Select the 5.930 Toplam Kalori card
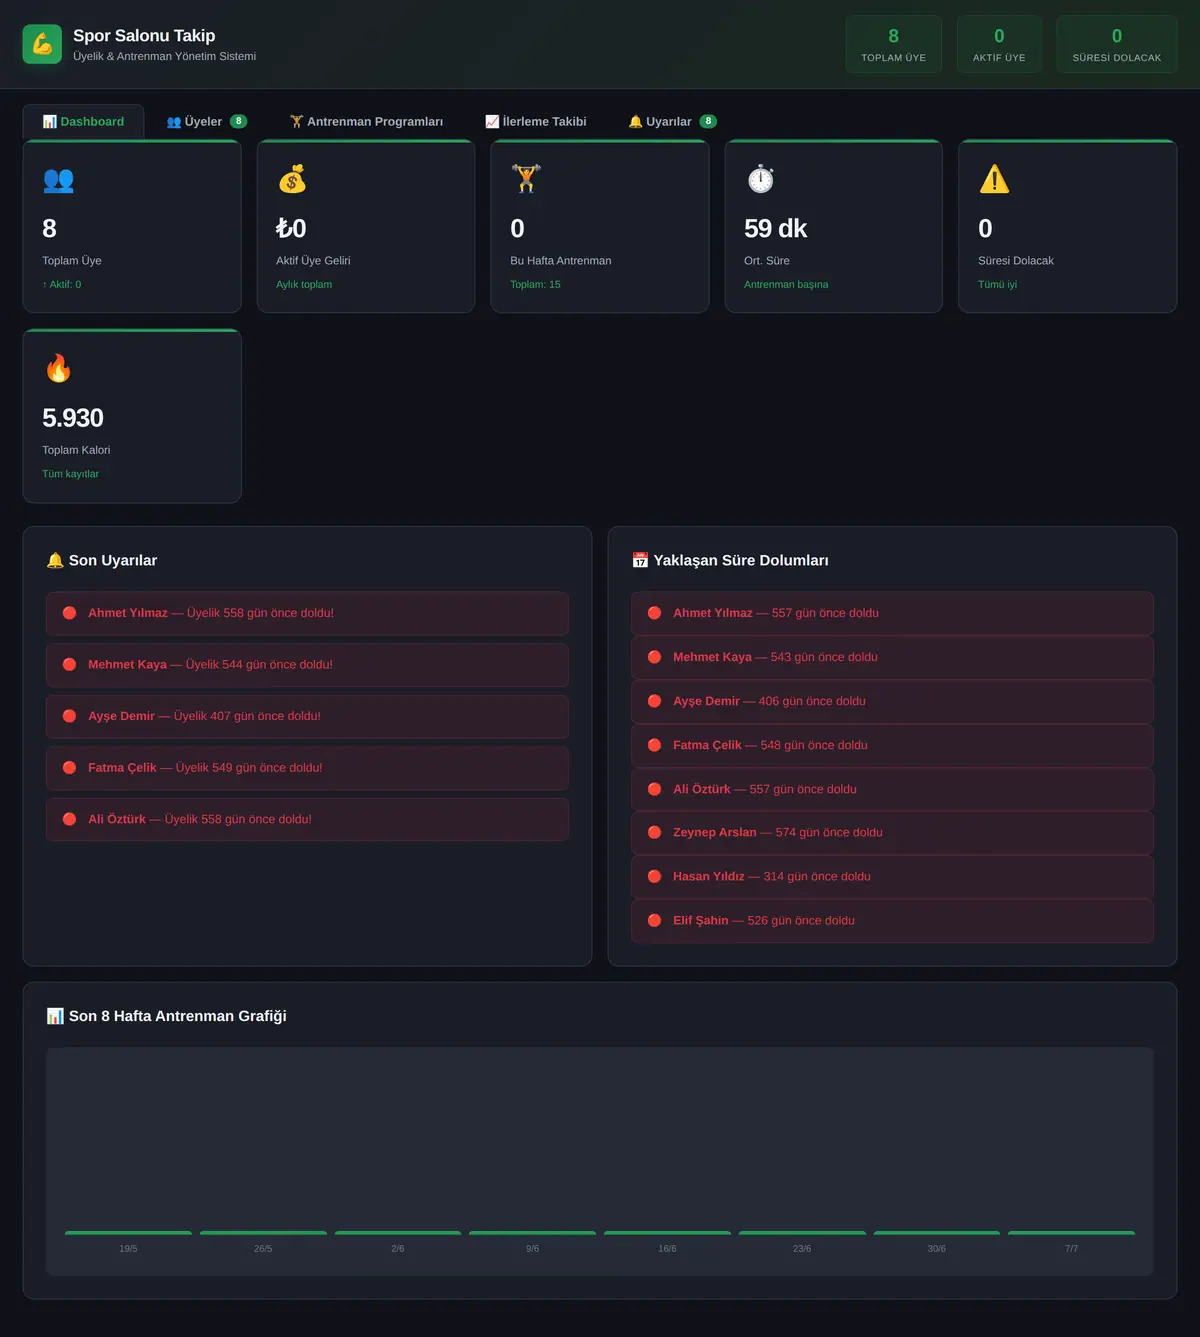Screen dimensions: 1200x1337 132,416
